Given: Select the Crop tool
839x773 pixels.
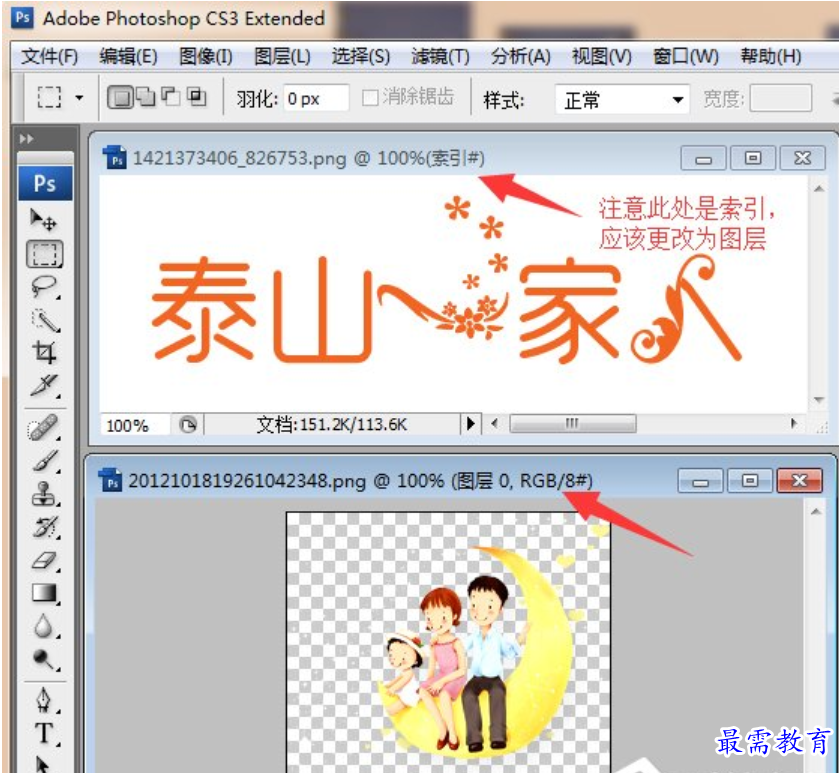Looking at the screenshot, I should click(x=44, y=353).
